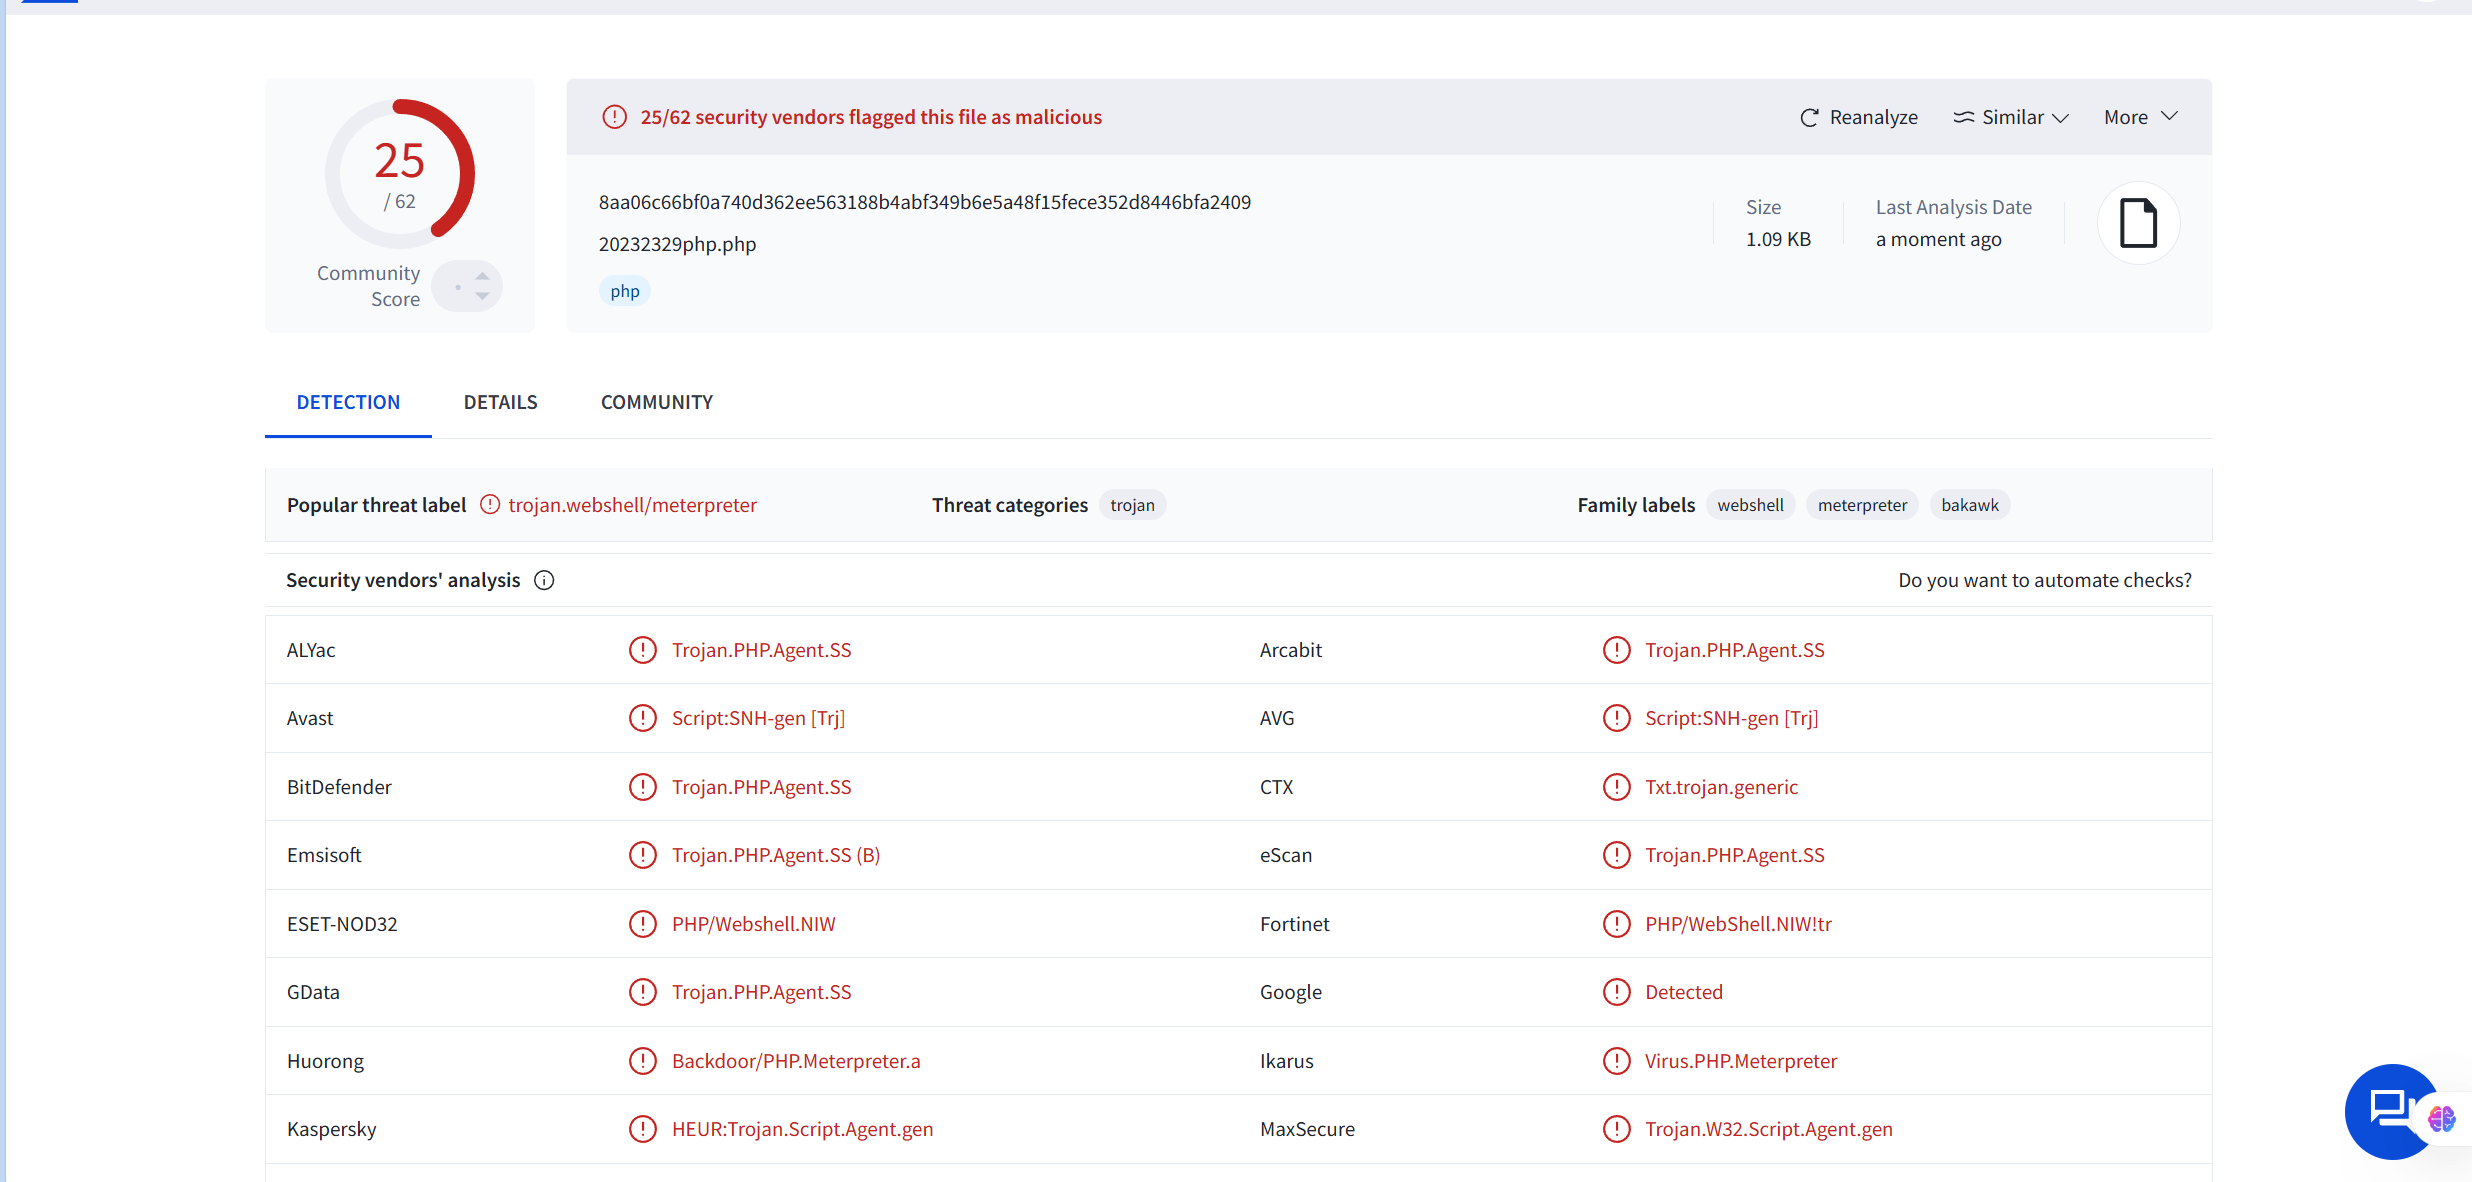Click the meterpreter family label

[x=1861, y=506]
